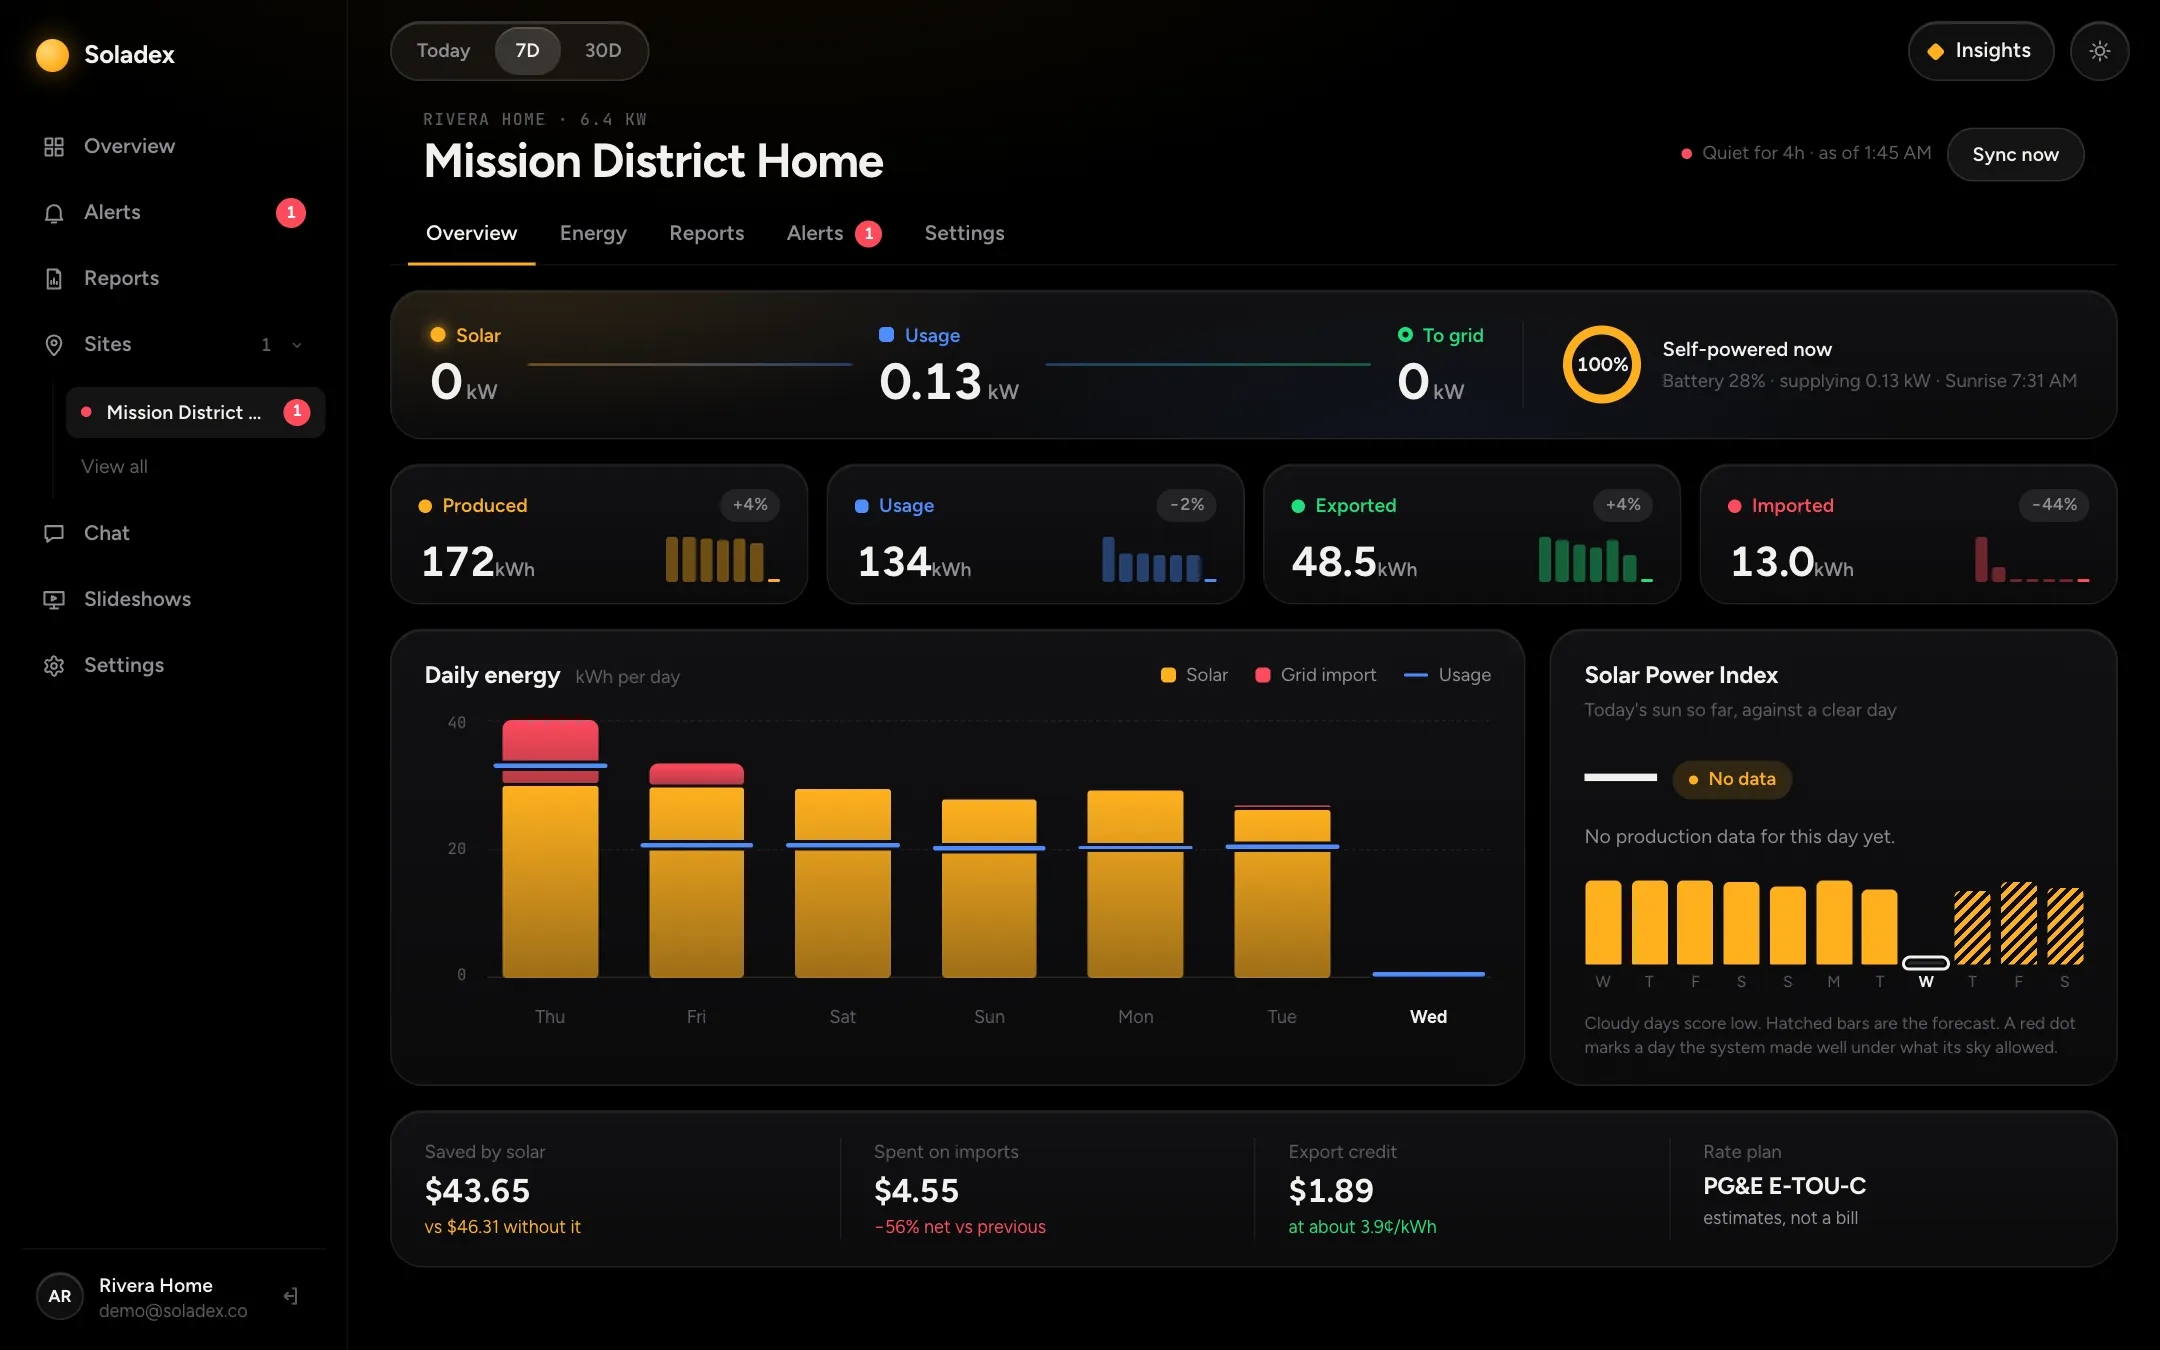Viewport: 2160px width, 1350px height.
Task: Click the AR avatar in sidebar
Action: coord(60,1296)
